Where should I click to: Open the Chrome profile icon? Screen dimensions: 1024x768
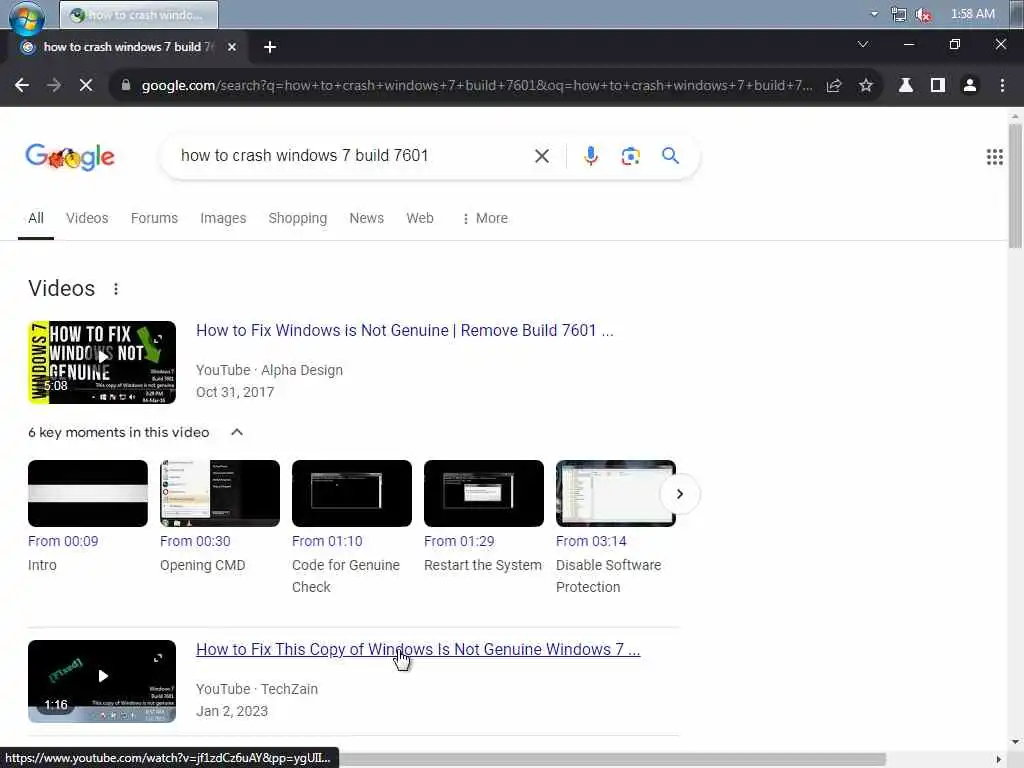click(x=970, y=86)
